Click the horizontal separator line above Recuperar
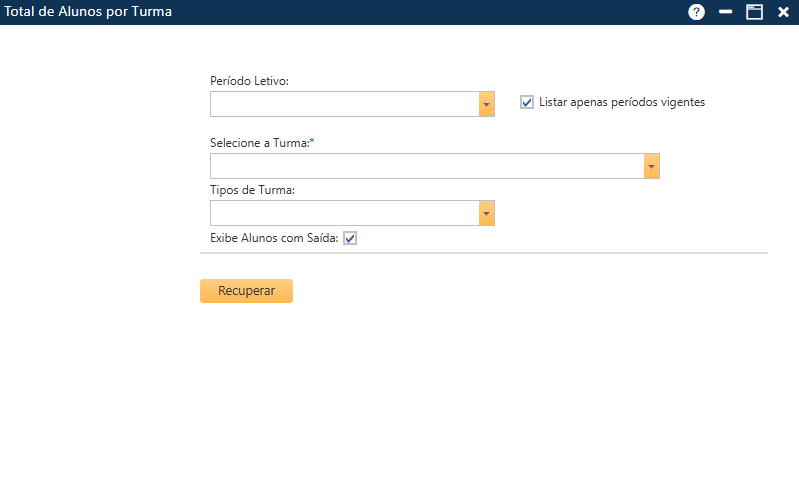 point(484,253)
